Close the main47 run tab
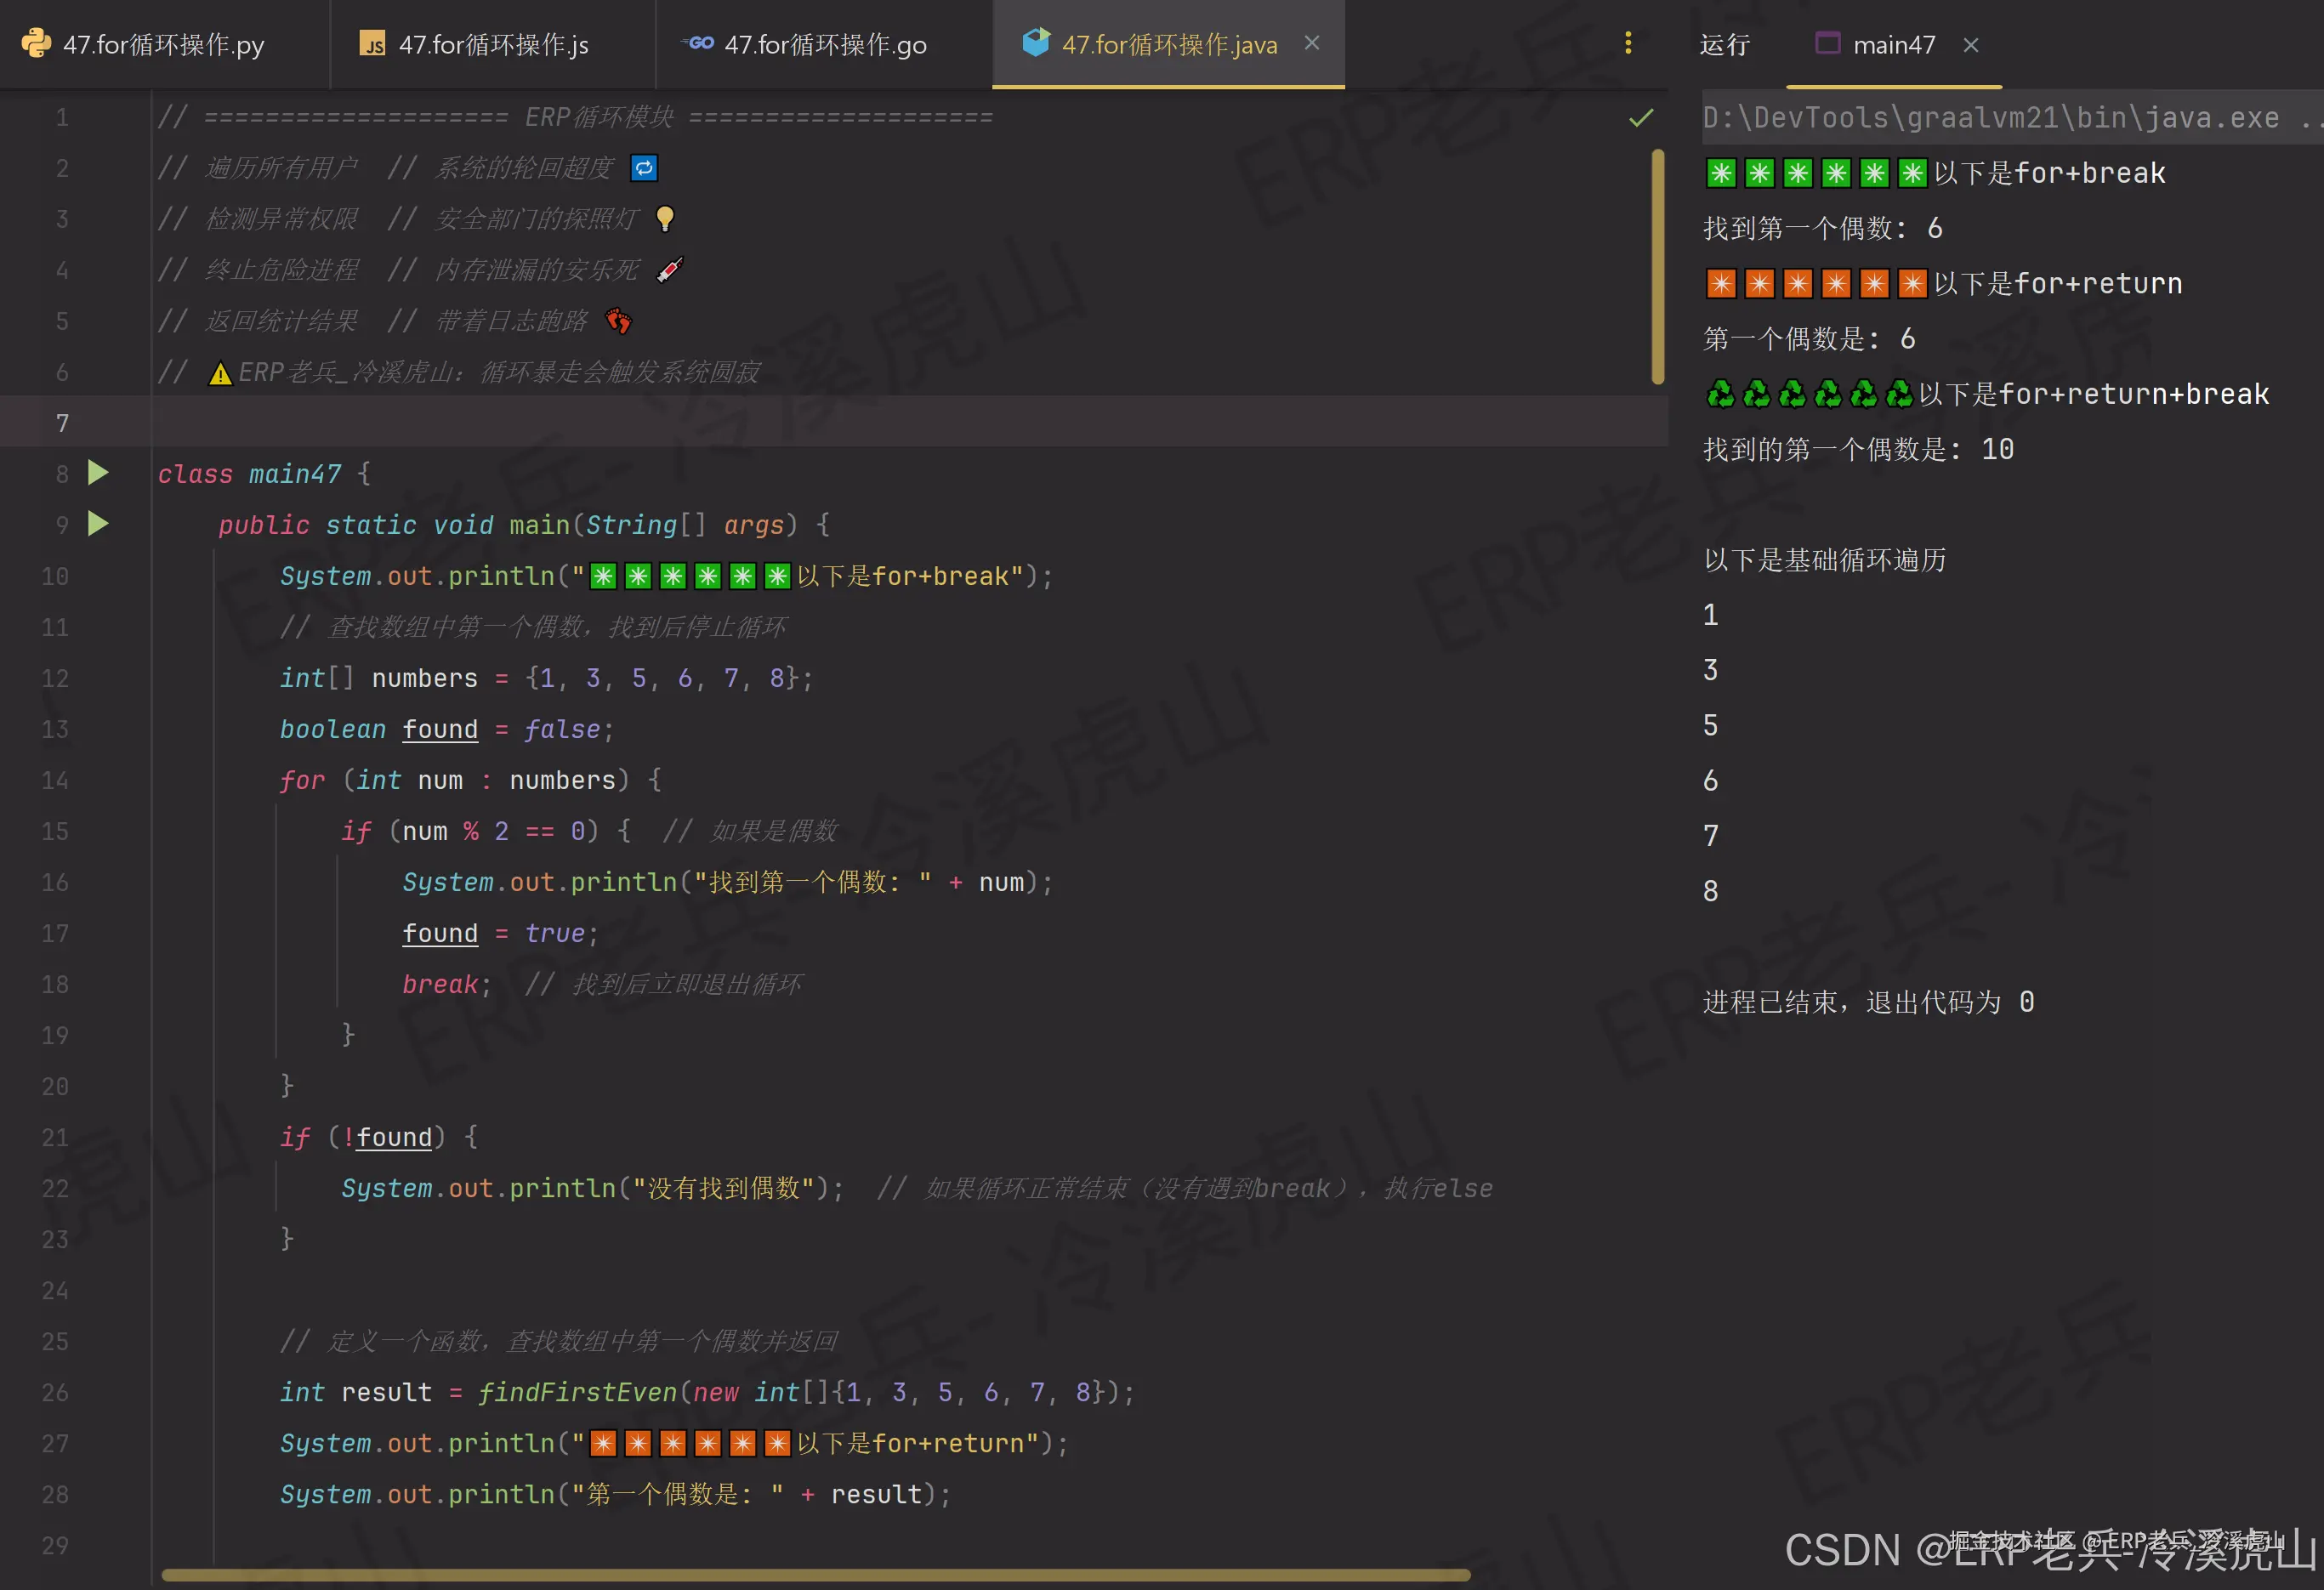This screenshot has height=1590, width=2324. (1970, 45)
